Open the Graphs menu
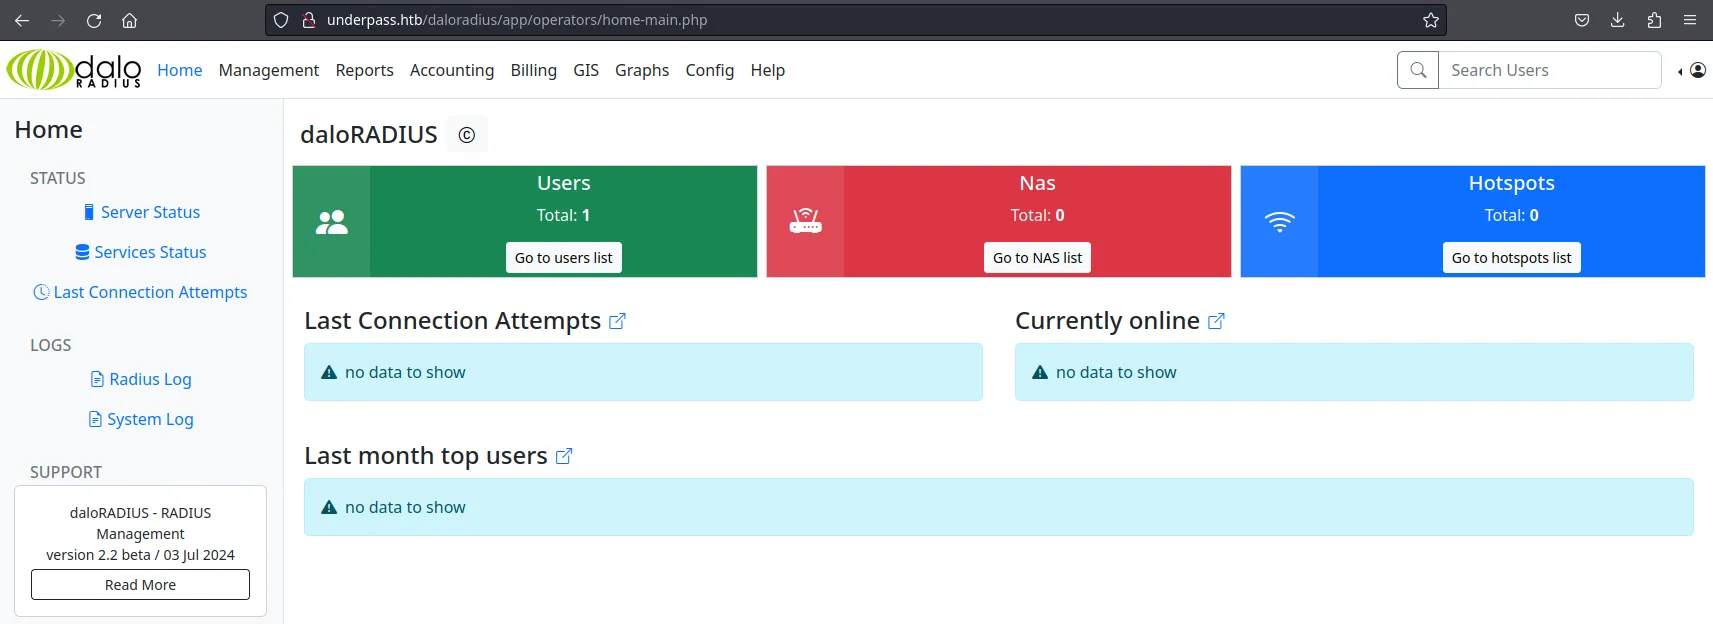This screenshot has width=1713, height=624. (x=642, y=70)
